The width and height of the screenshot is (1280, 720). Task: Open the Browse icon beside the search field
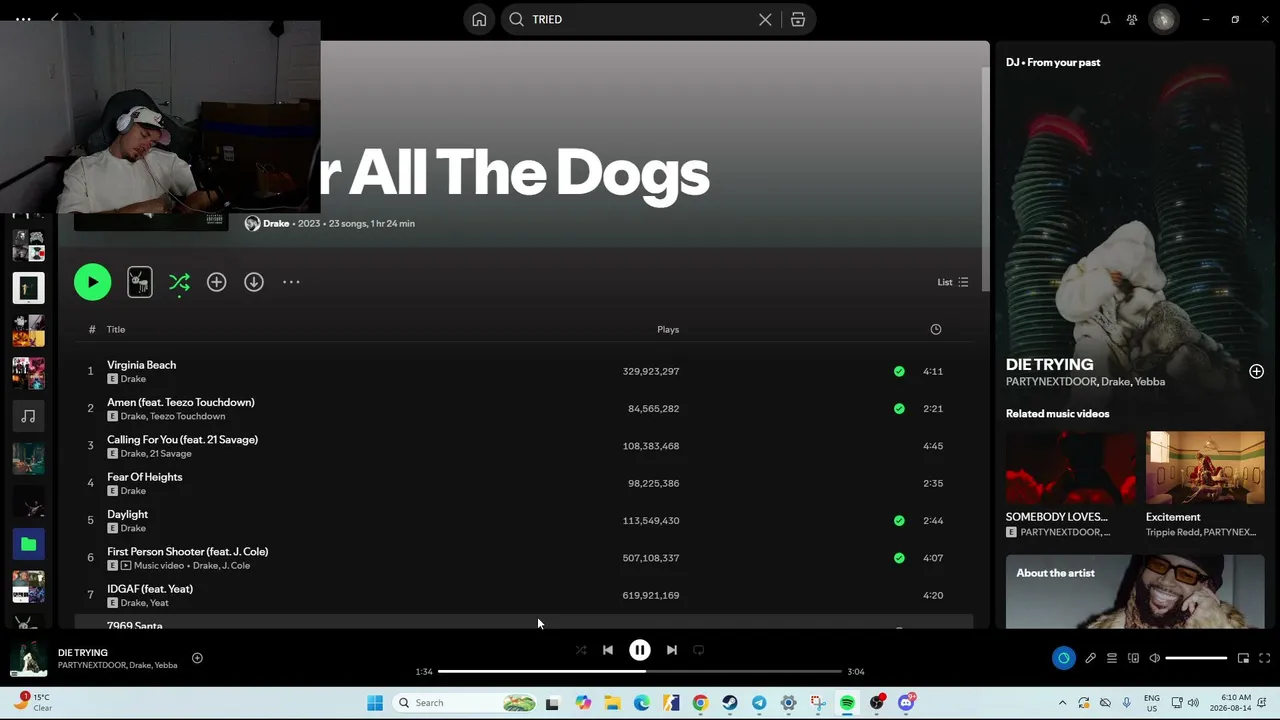pyautogui.click(x=798, y=19)
